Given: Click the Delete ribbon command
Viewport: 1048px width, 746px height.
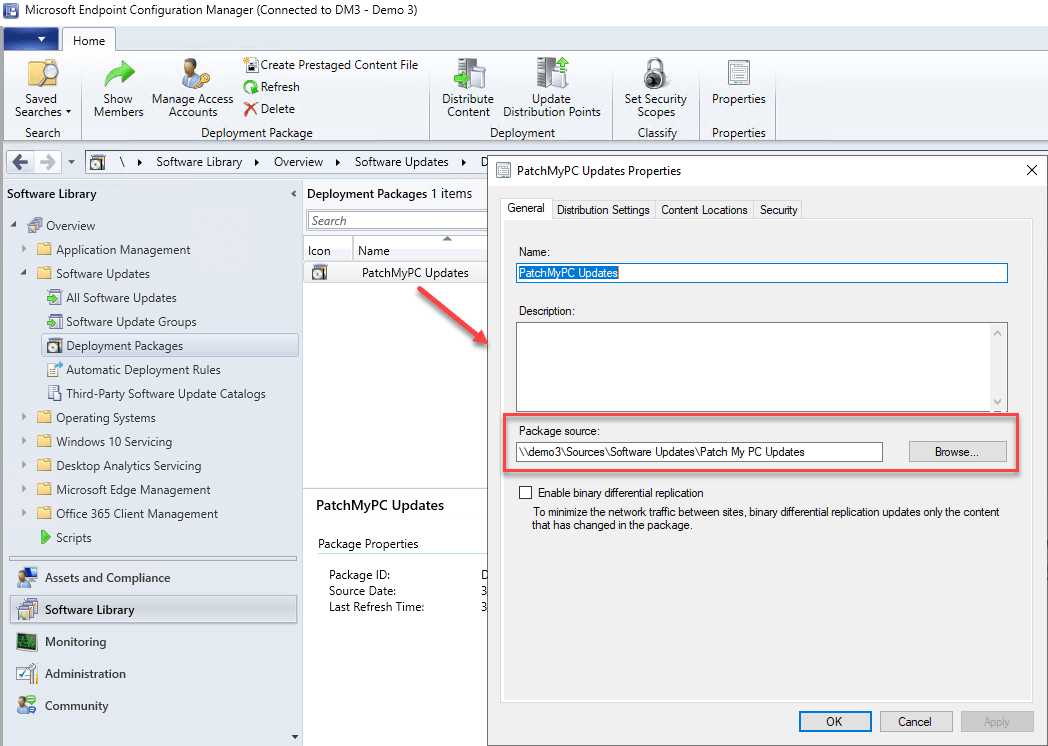Looking at the screenshot, I should click(x=269, y=109).
